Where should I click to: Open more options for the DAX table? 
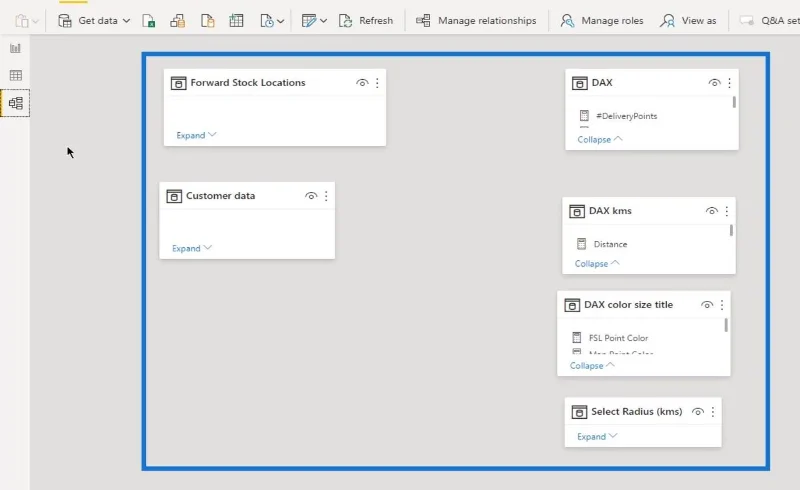click(x=729, y=83)
